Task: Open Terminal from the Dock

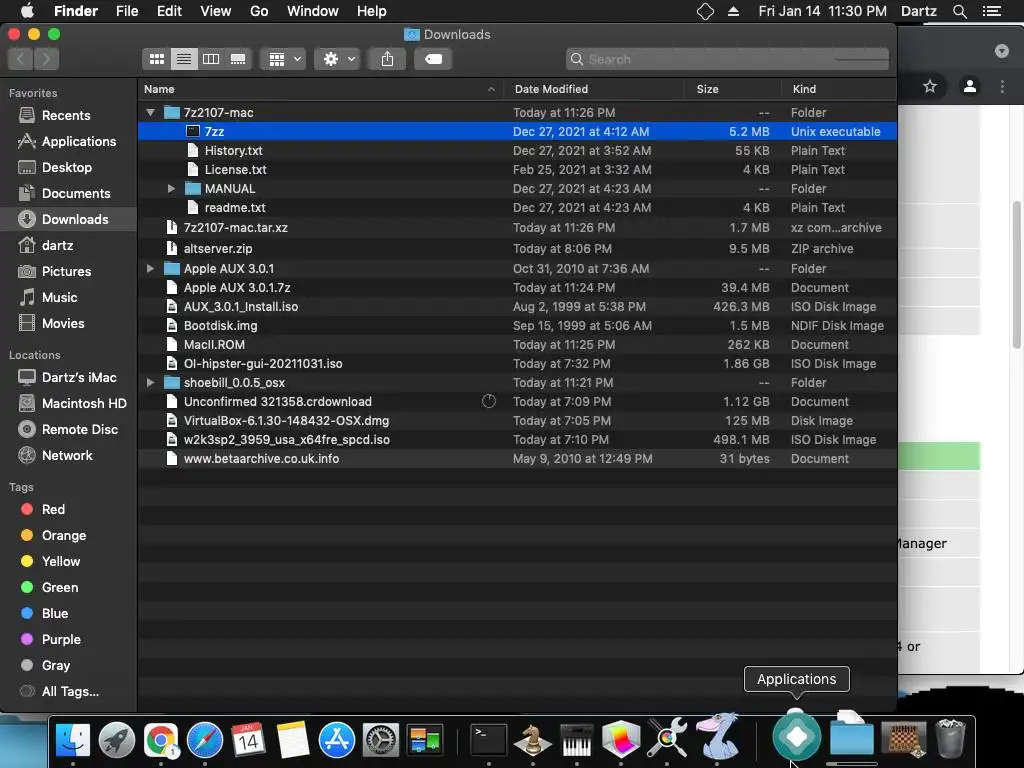Action: click(488, 740)
